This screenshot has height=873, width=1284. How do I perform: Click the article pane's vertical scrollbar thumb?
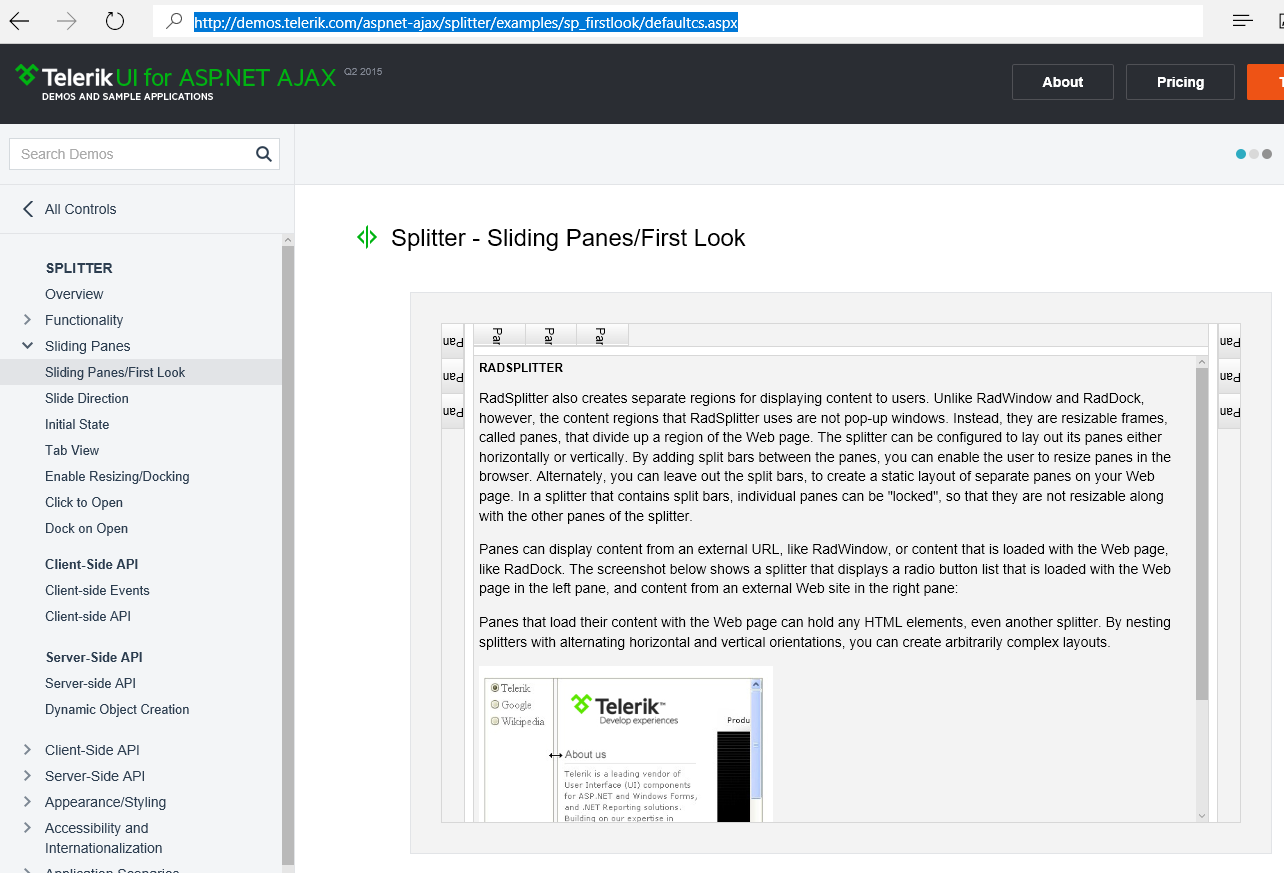[x=1202, y=534]
